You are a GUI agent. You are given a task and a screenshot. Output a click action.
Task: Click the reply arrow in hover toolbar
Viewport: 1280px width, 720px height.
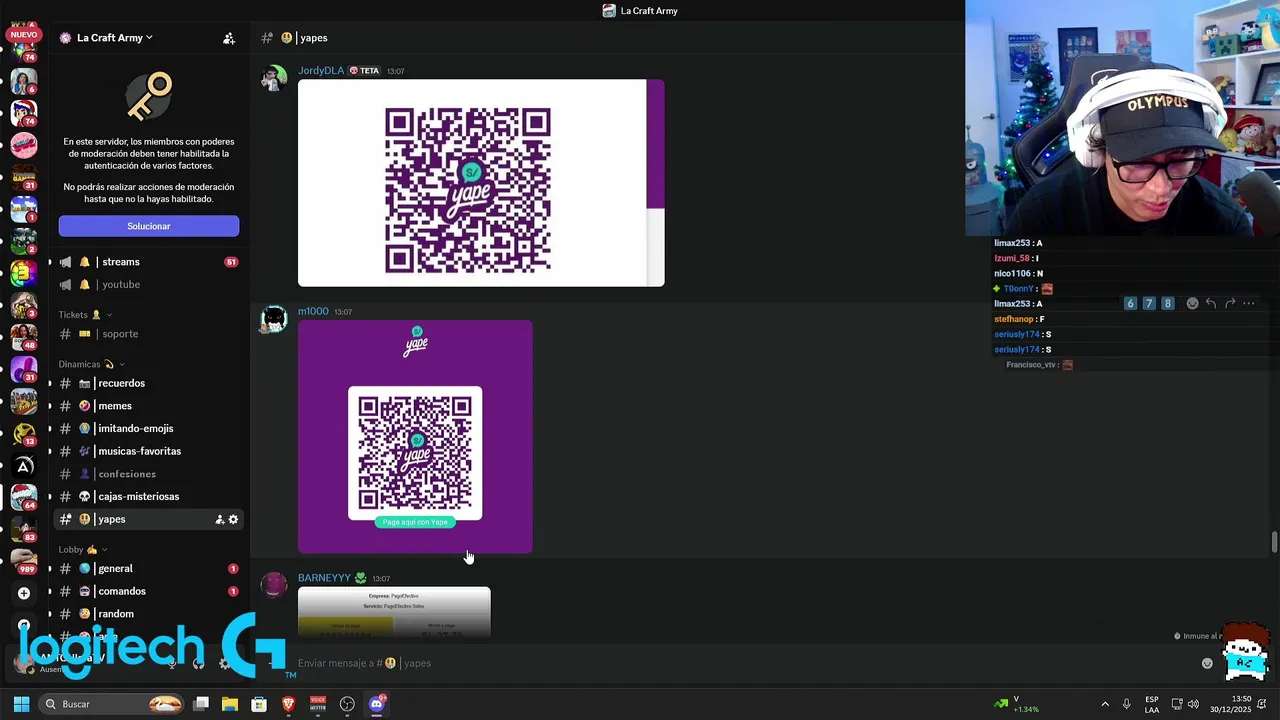click(x=1211, y=303)
